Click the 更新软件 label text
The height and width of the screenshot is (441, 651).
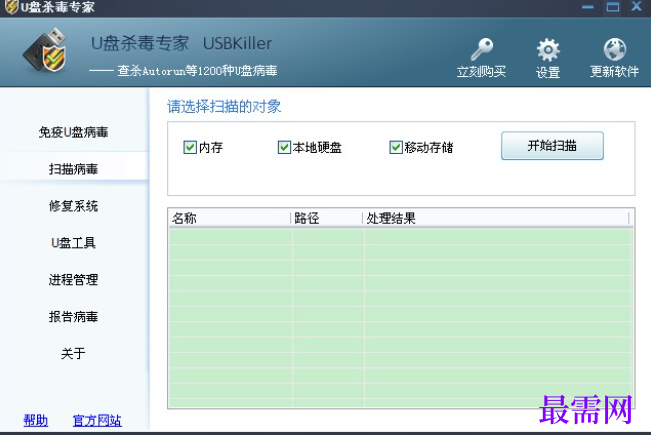(x=614, y=71)
